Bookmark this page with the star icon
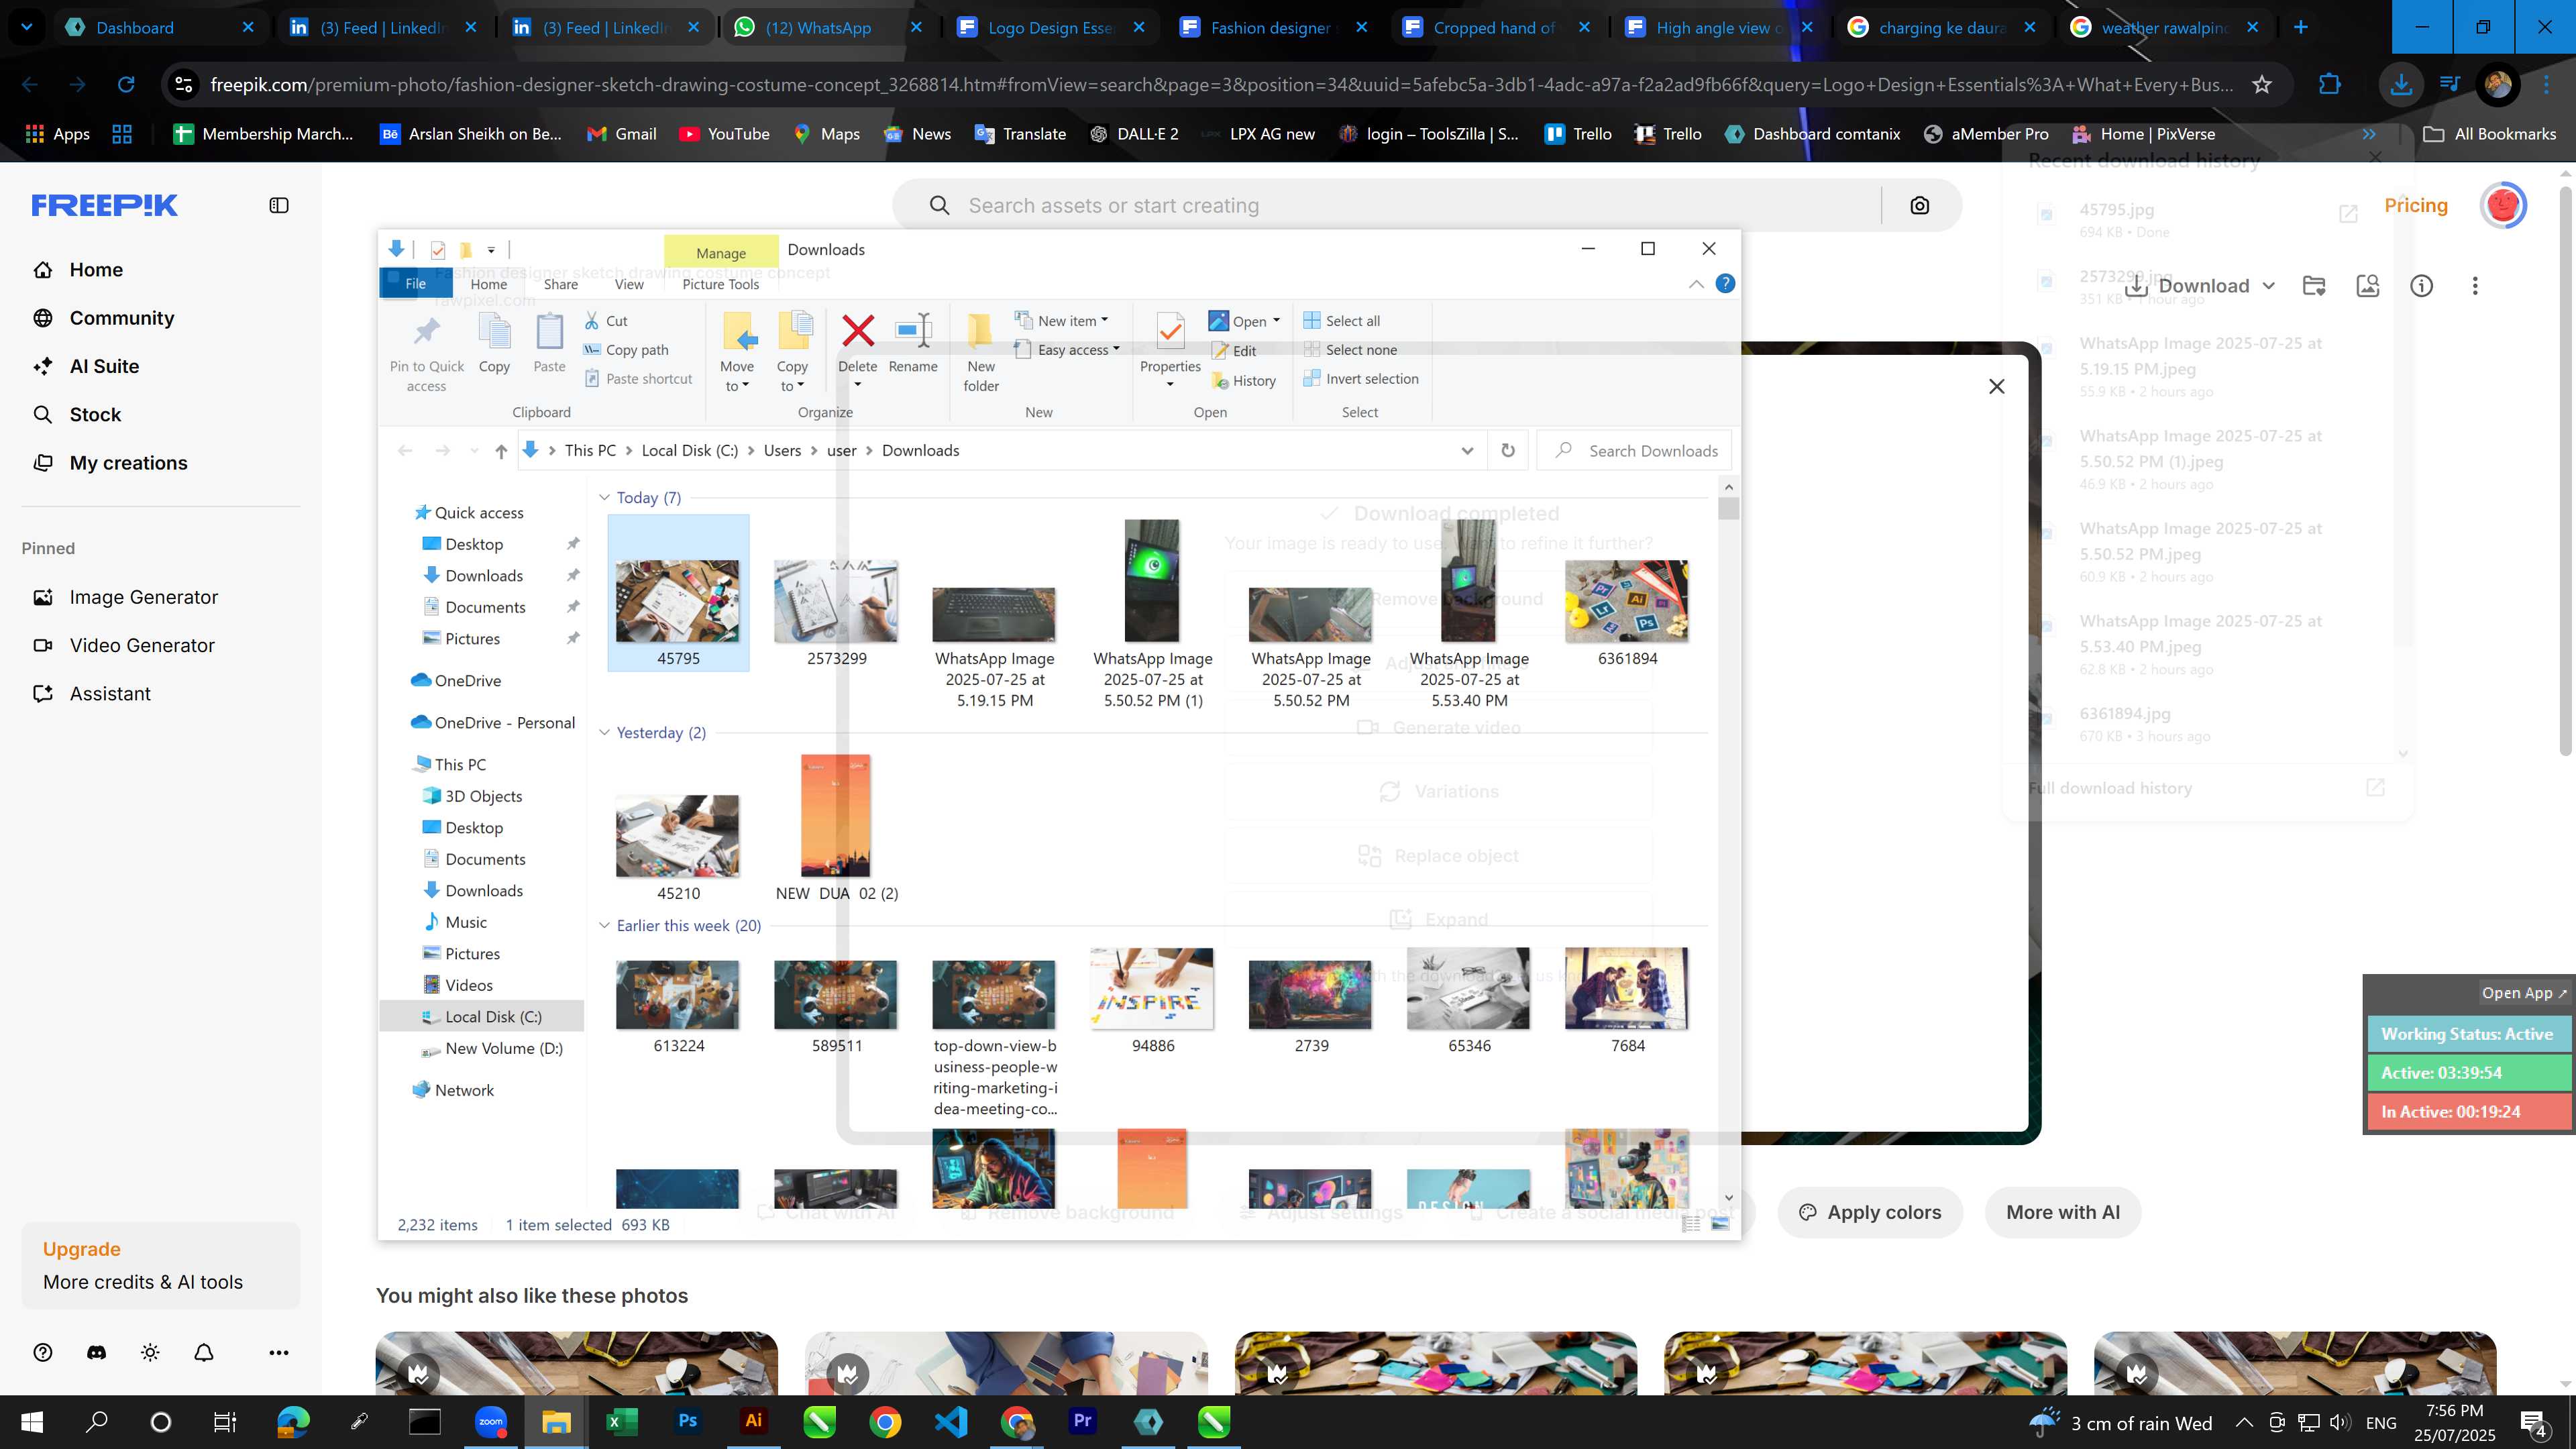2576x1449 pixels. [x=2262, y=85]
